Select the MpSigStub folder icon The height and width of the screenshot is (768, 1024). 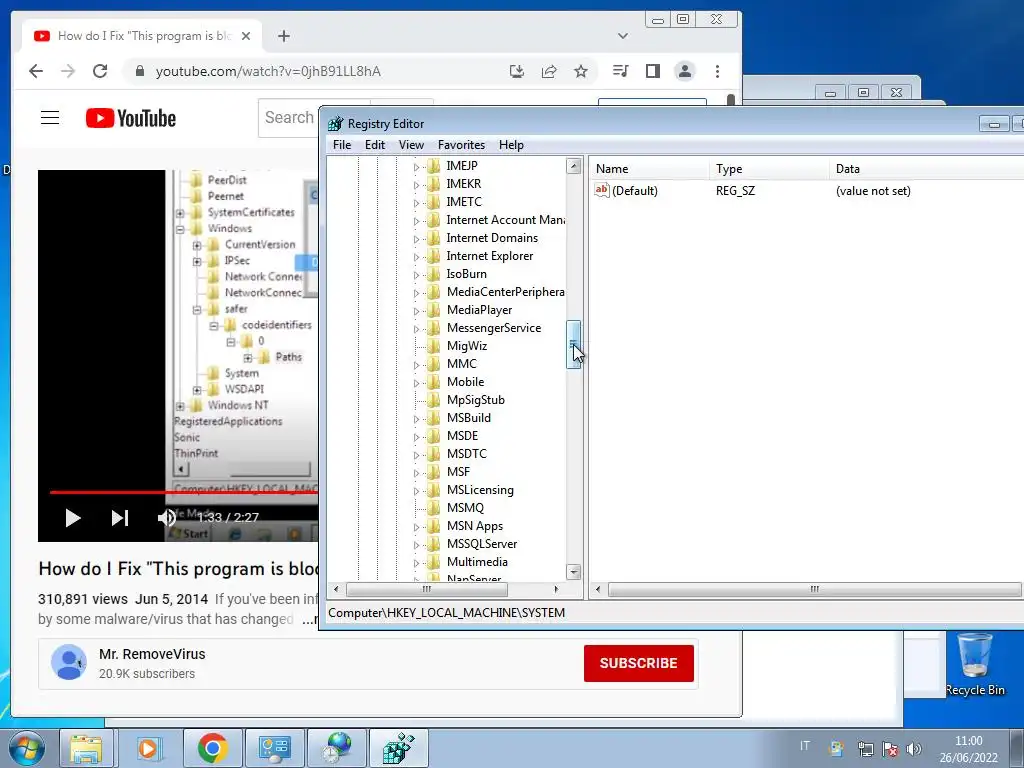click(433, 400)
